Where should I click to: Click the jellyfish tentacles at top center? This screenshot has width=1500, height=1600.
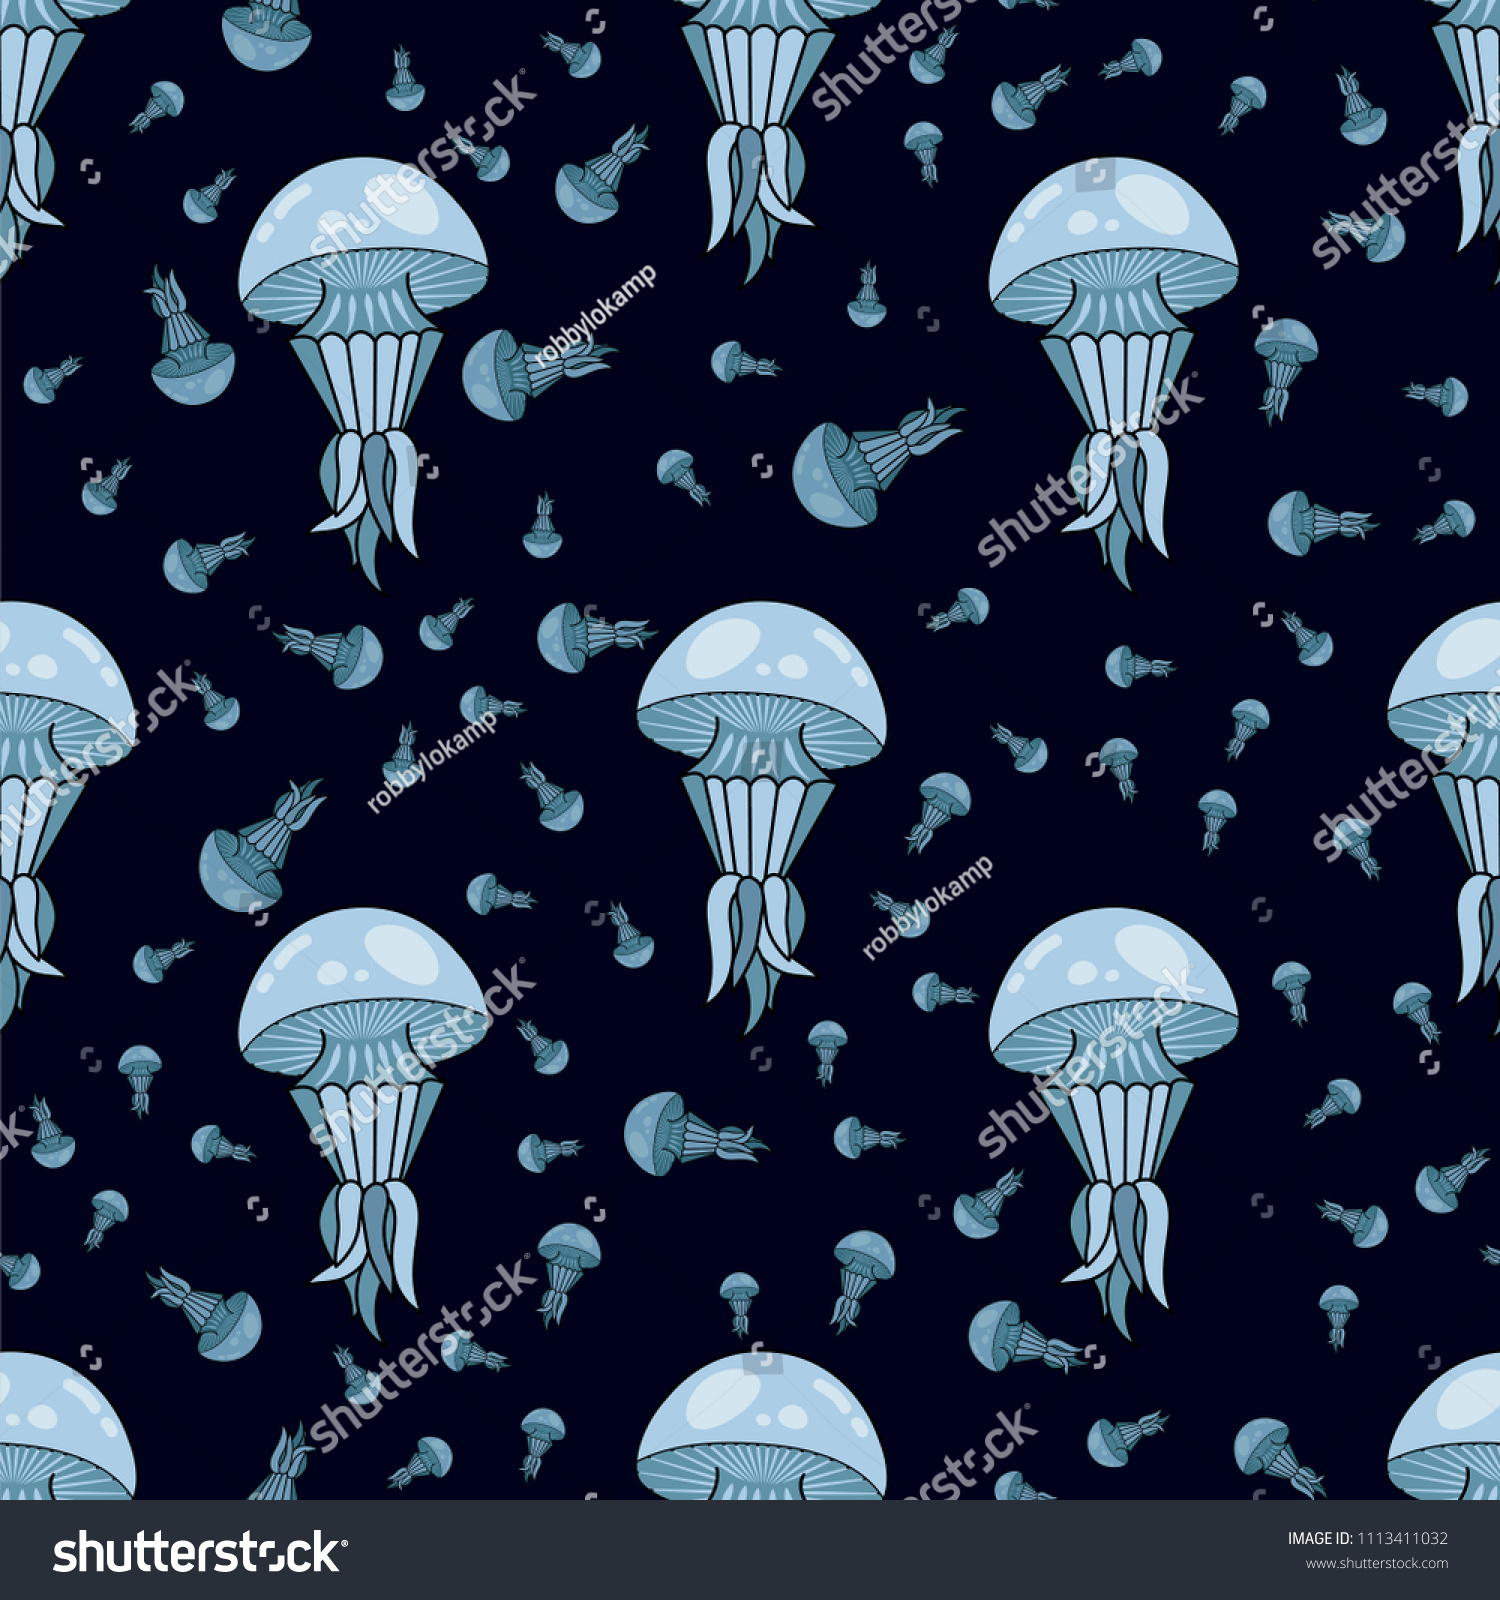(x=757, y=130)
